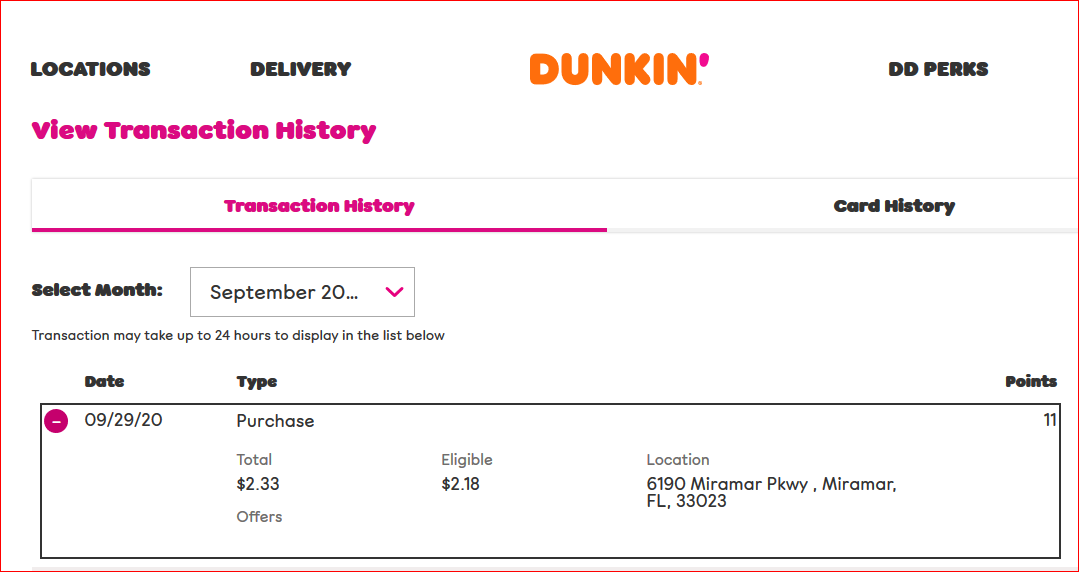
Task: Click the 11 points value
Action: click(1049, 421)
